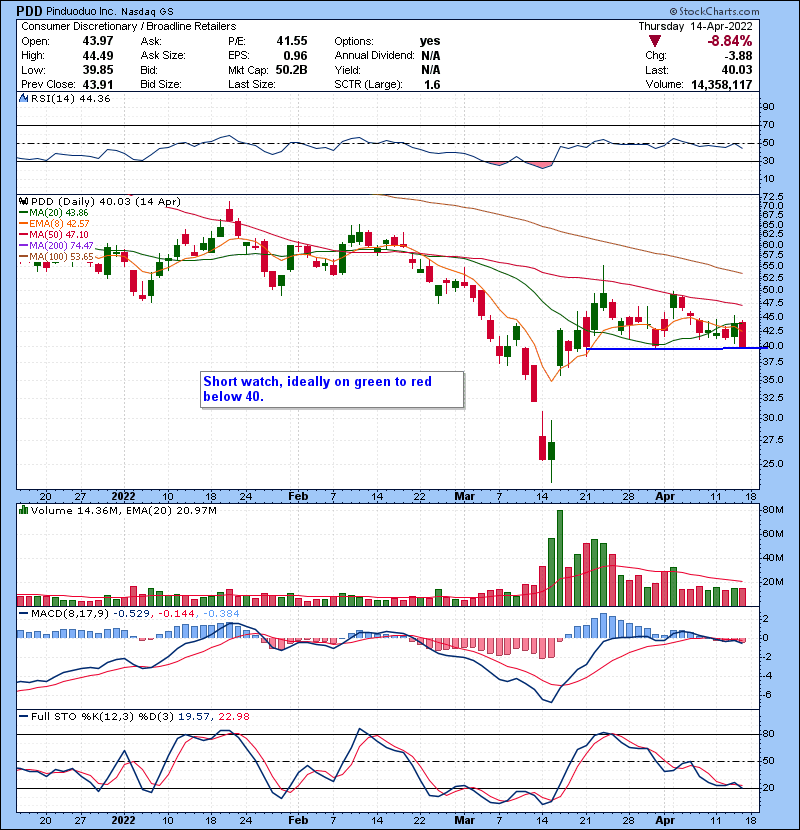The height and width of the screenshot is (830, 800).
Task: Click the Prev Close value 43.91
Action: pos(98,84)
